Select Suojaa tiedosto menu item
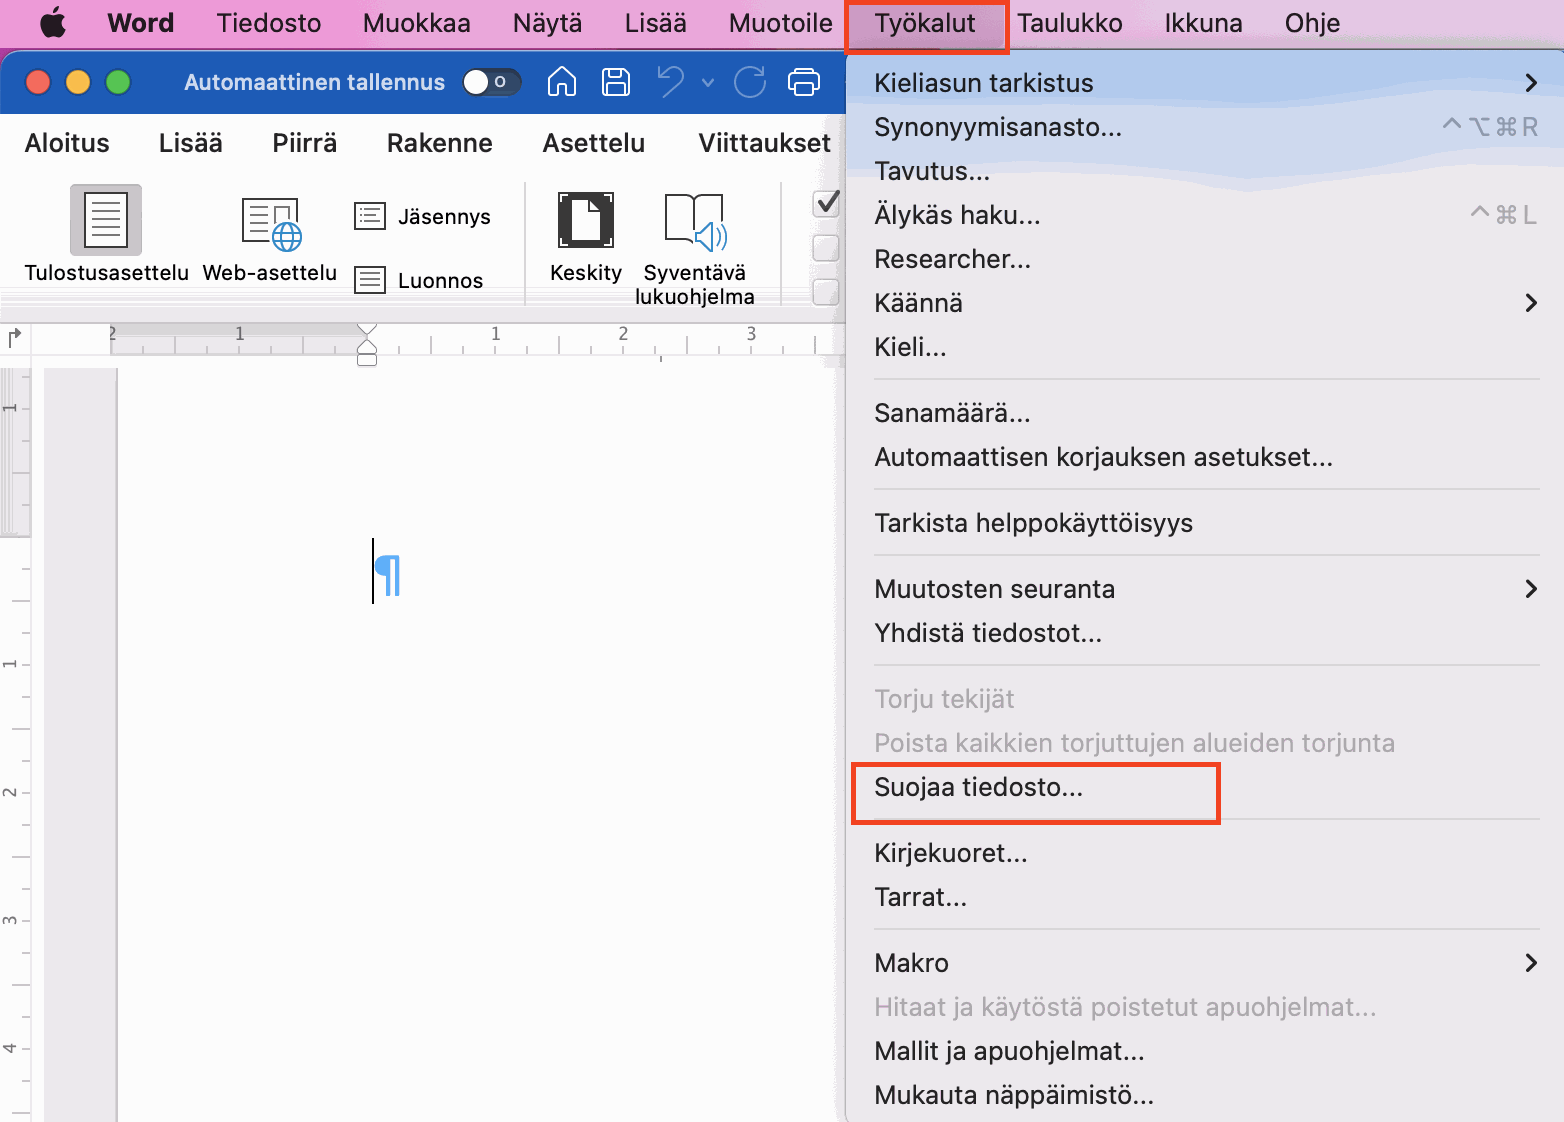This screenshot has width=1564, height=1122. tap(1205, 787)
